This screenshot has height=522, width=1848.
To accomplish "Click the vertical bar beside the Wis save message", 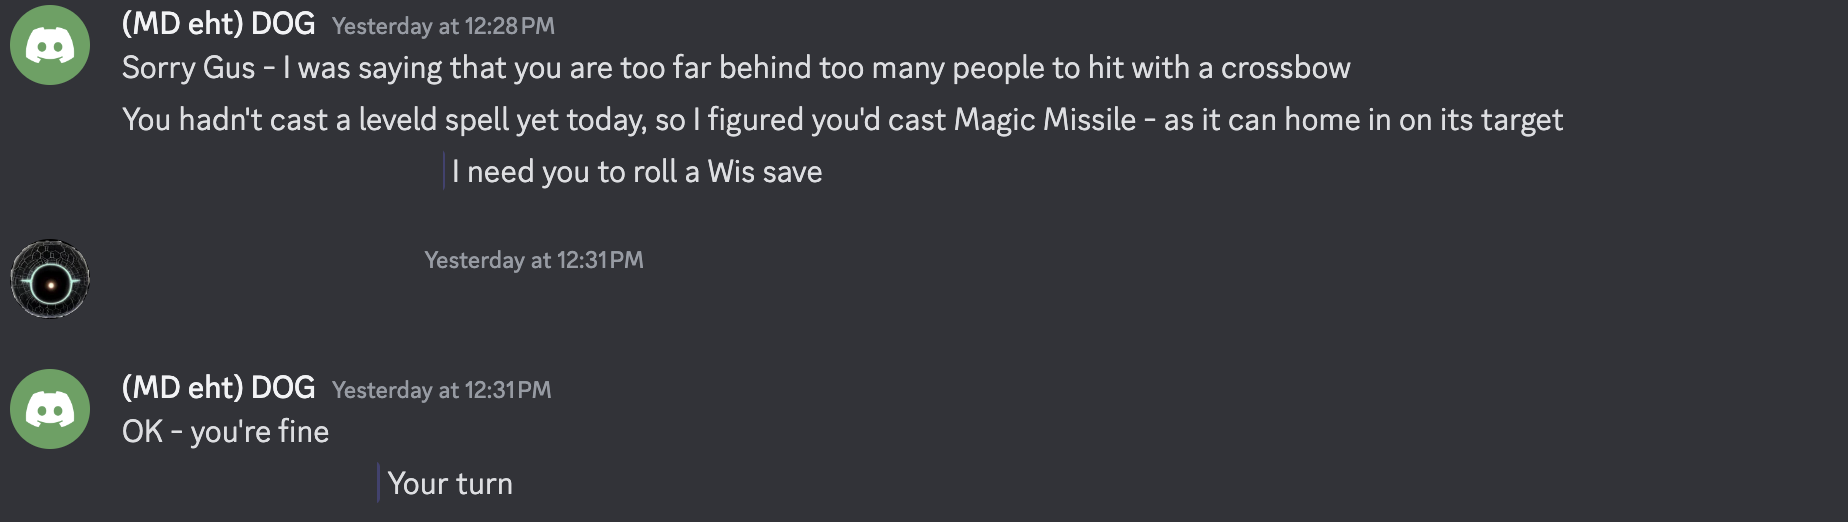I will [443, 171].
